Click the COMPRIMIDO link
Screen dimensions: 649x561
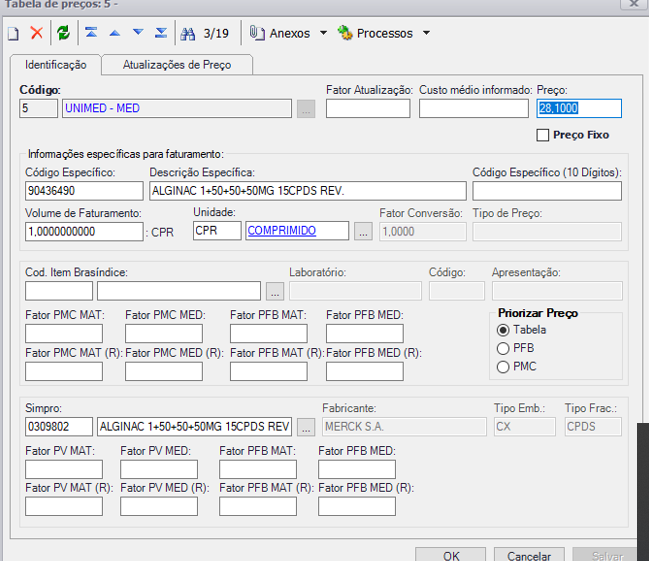pyautogui.click(x=282, y=231)
